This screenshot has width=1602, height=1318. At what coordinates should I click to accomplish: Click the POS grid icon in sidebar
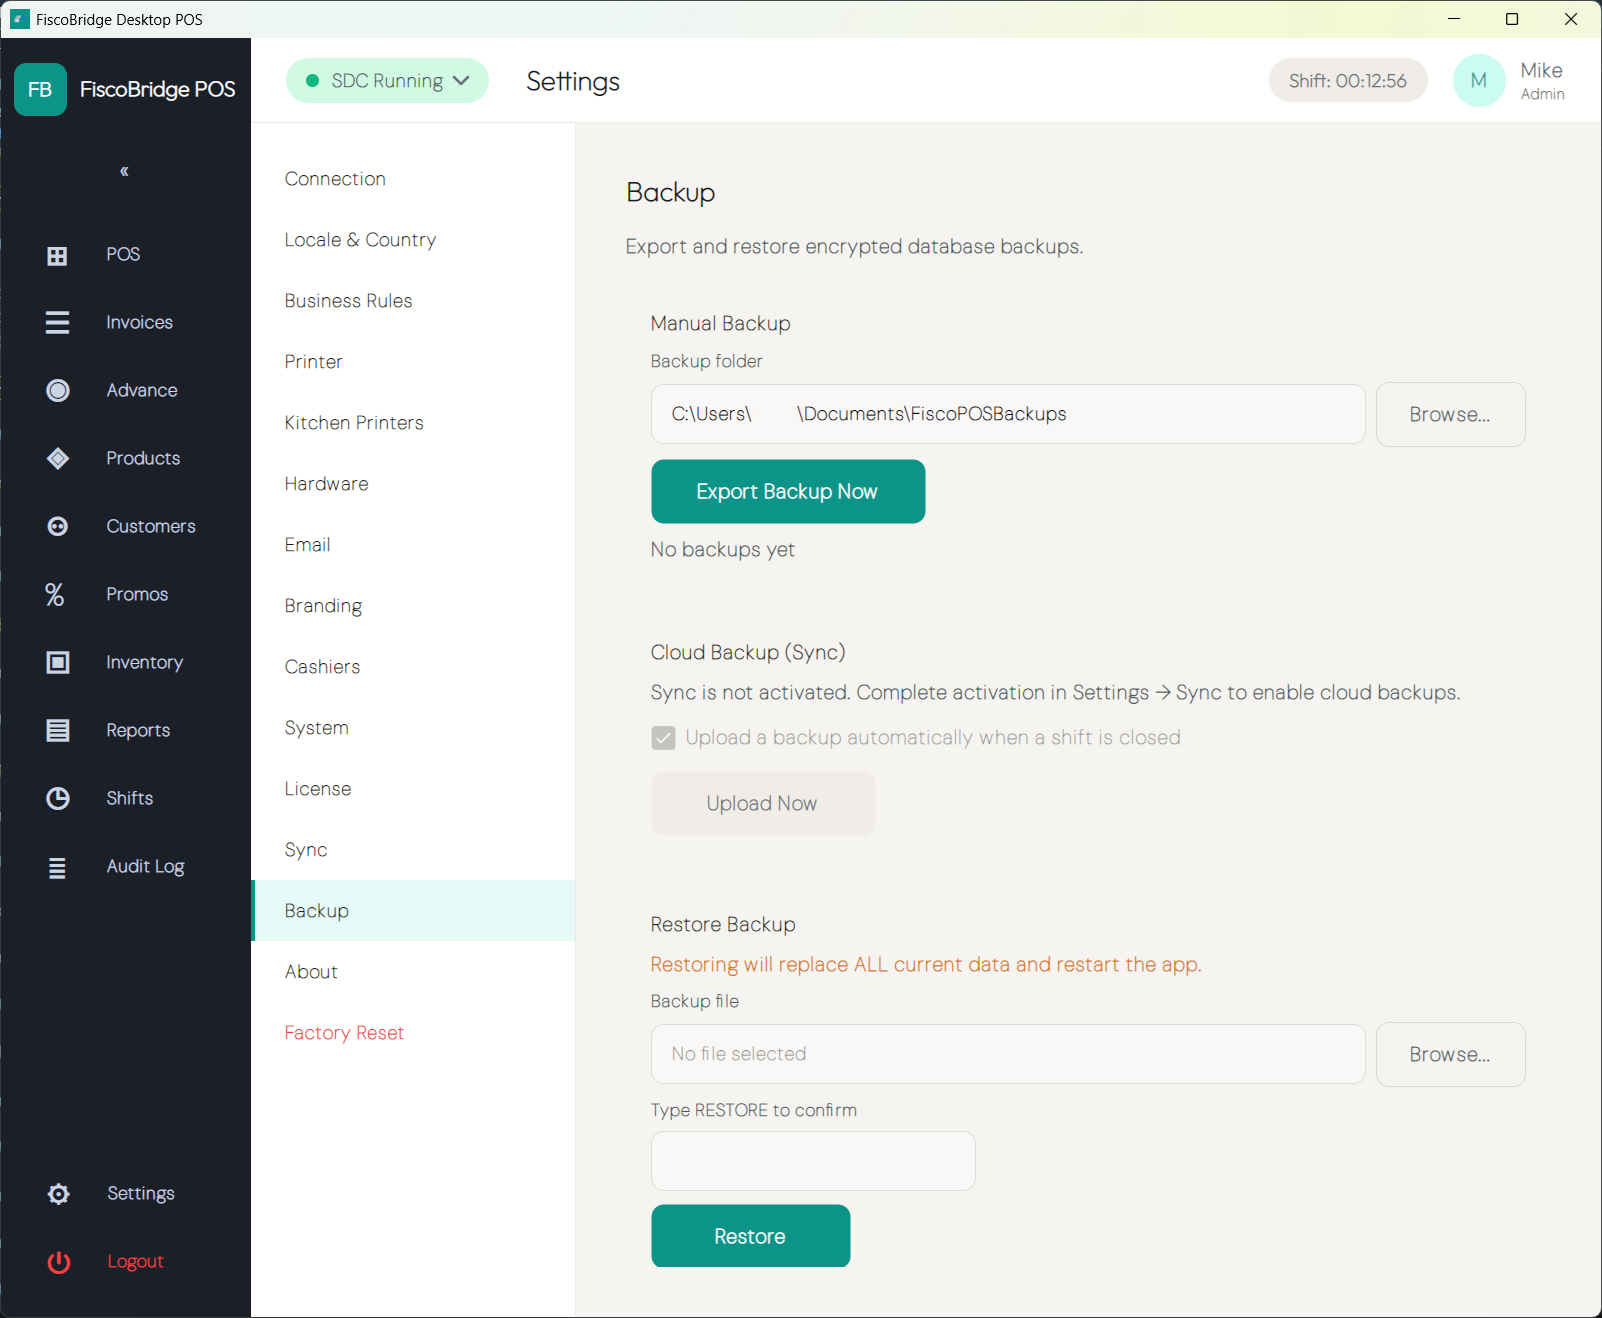tap(57, 255)
